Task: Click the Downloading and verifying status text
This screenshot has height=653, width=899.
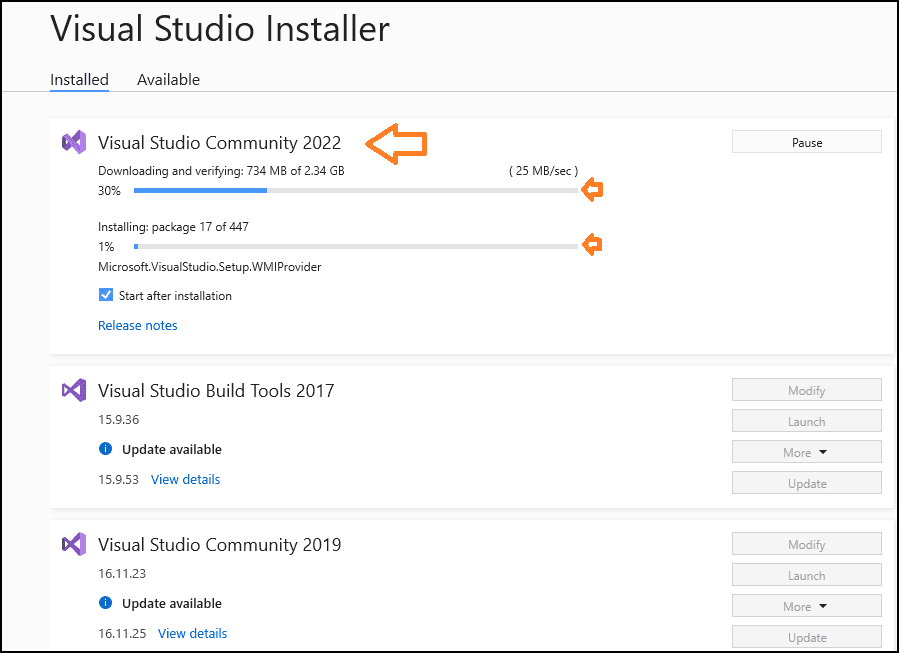Action: click(221, 171)
